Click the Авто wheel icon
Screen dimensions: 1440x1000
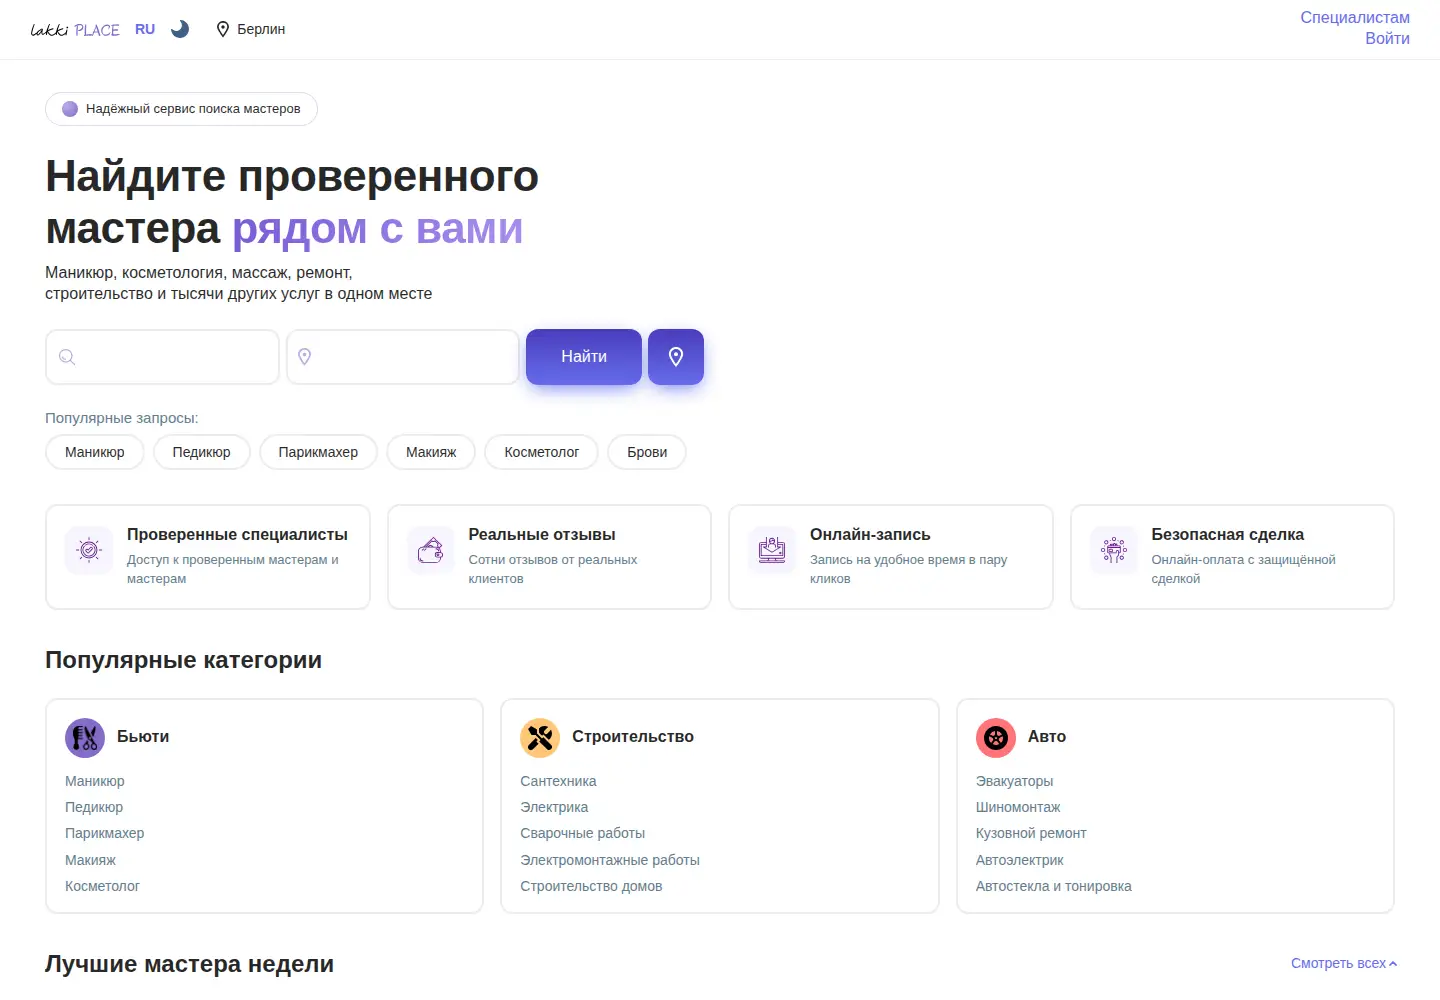pos(996,738)
